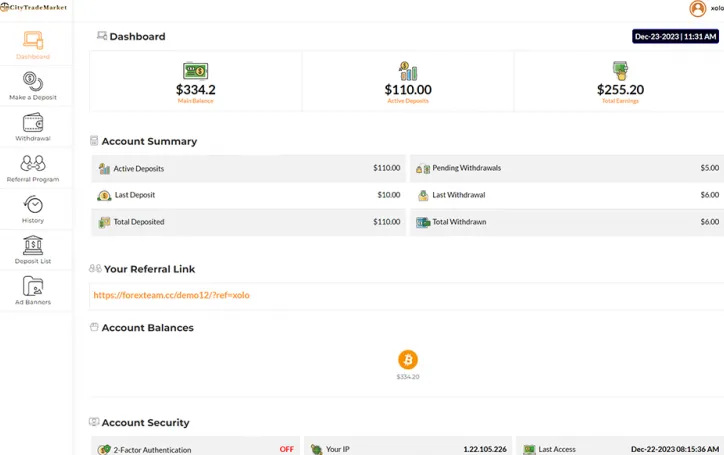Click the Last Access icon
The height and width of the screenshot is (455, 724).
point(529,449)
